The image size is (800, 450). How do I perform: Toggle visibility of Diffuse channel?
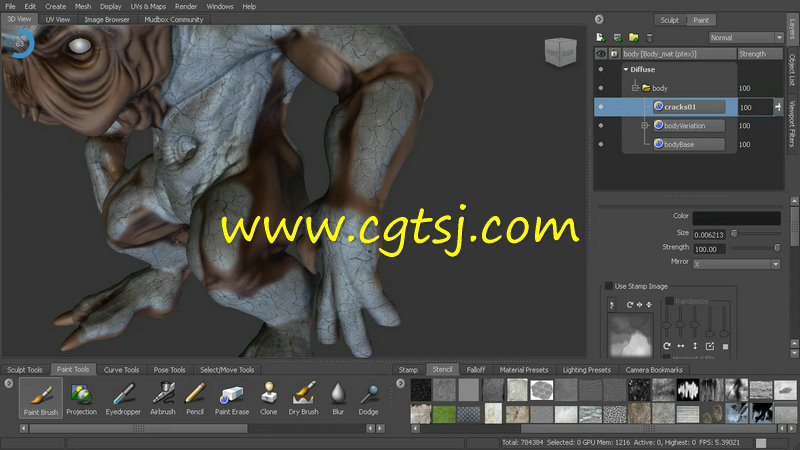(x=601, y=69)
